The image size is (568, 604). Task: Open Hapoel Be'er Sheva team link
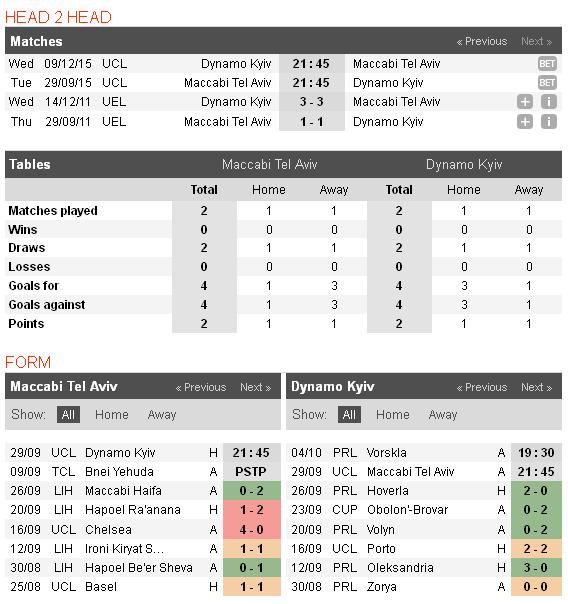(x=139, y=567)
